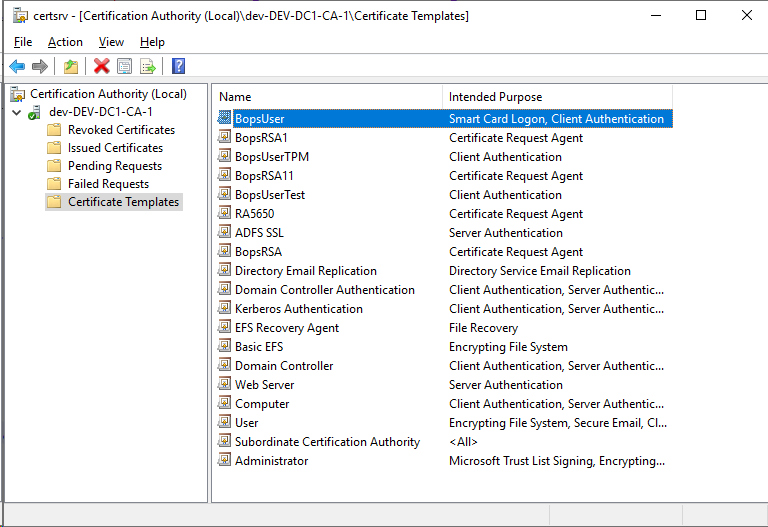Open the File menu
The image size is (768, 527).
23,42
